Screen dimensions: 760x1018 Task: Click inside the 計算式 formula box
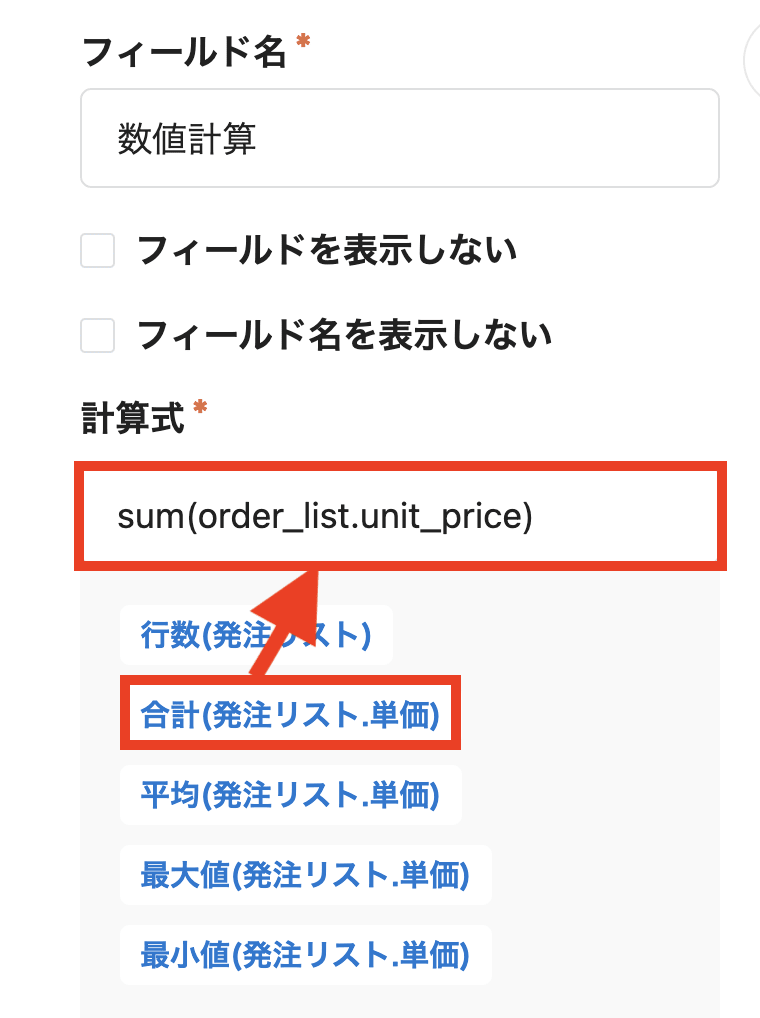400,516
